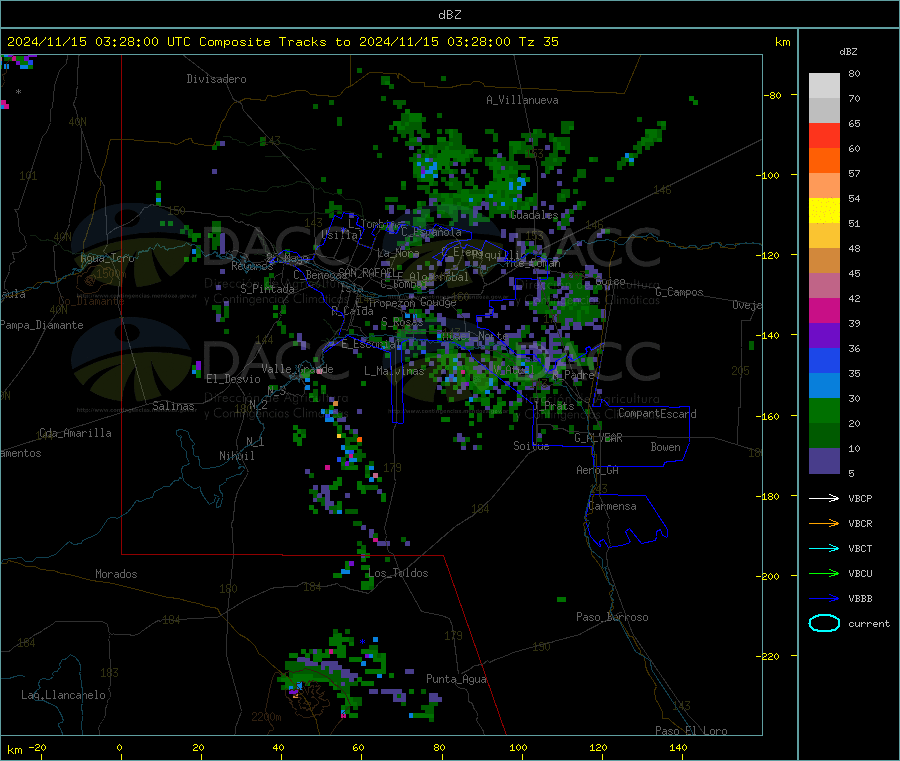Image resolution: width=900 pixels, height=761 pixels.
Task: Click the 'Paso_El_Loro' map label
Action: coord(692,731)
